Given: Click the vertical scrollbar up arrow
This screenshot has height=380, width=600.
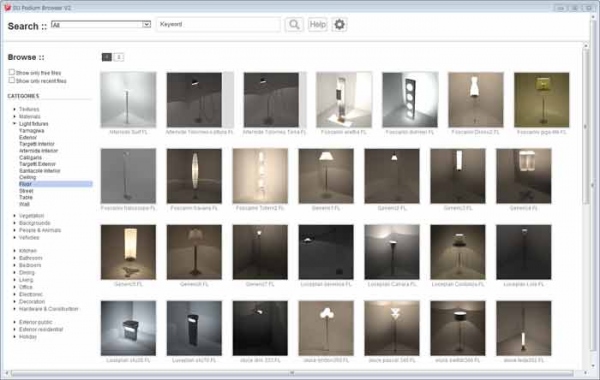Looking at the screenshot, I should [x=585, y=46].
